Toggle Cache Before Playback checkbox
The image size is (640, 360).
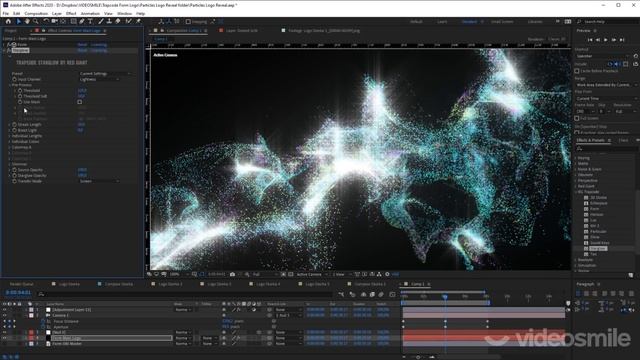(x=577, y=71)
